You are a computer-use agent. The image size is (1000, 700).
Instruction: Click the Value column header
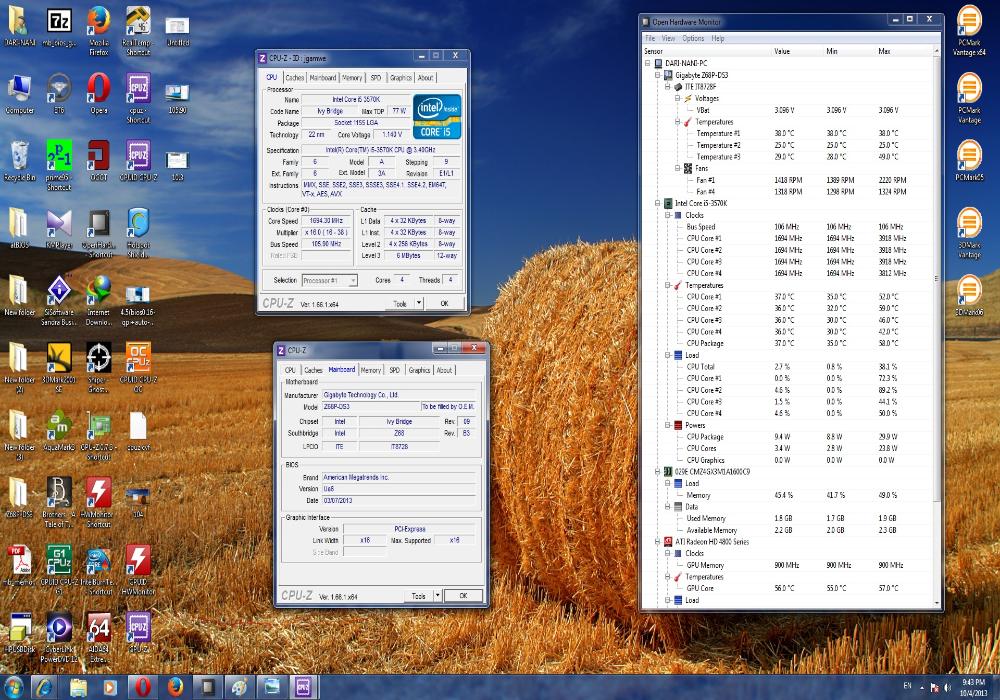(x=782, y=51)
